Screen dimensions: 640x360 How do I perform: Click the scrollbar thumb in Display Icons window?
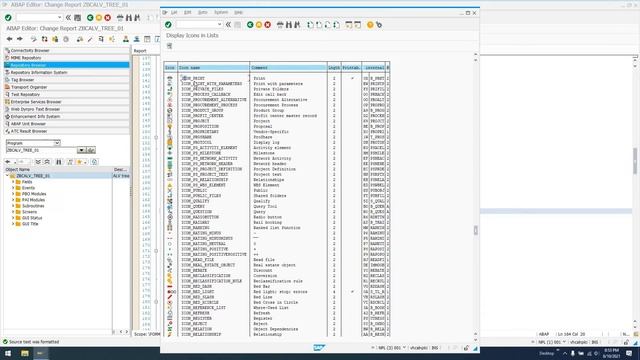(x=476, y=231)
